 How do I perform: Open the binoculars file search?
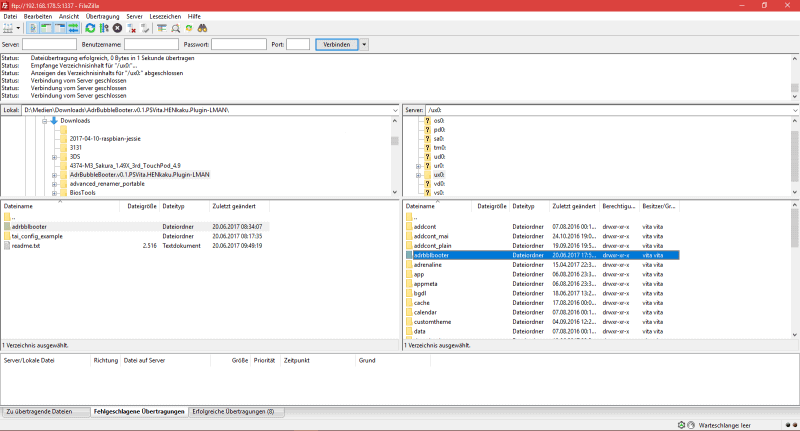pos(203,28)
